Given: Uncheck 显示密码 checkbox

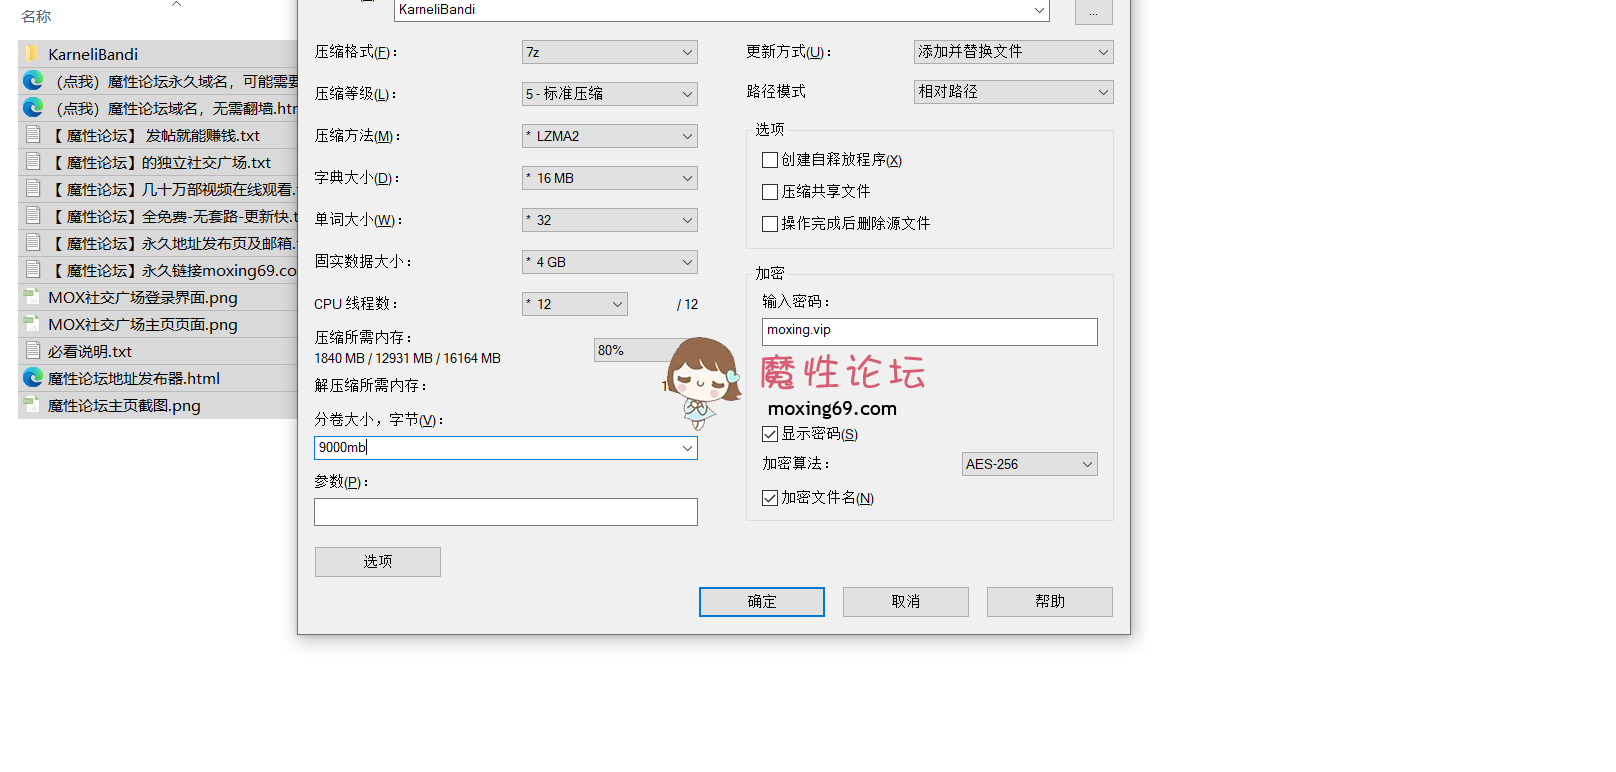Looking at the screenshot, I should pyautogui.click(x=769, y=434).
